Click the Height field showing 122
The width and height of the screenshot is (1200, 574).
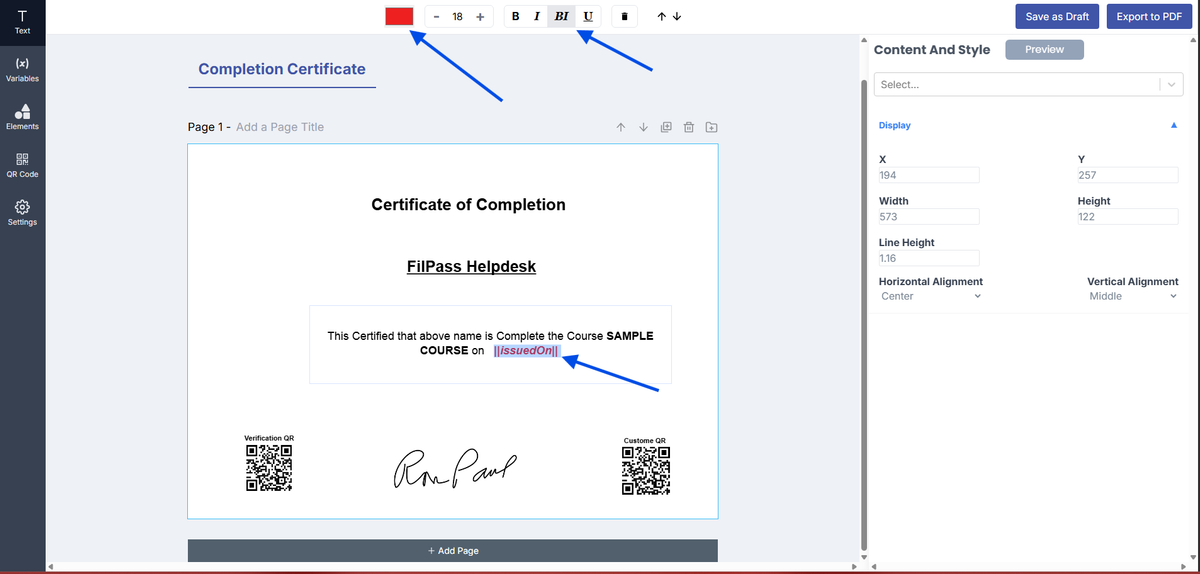(x=1127, y=217)
